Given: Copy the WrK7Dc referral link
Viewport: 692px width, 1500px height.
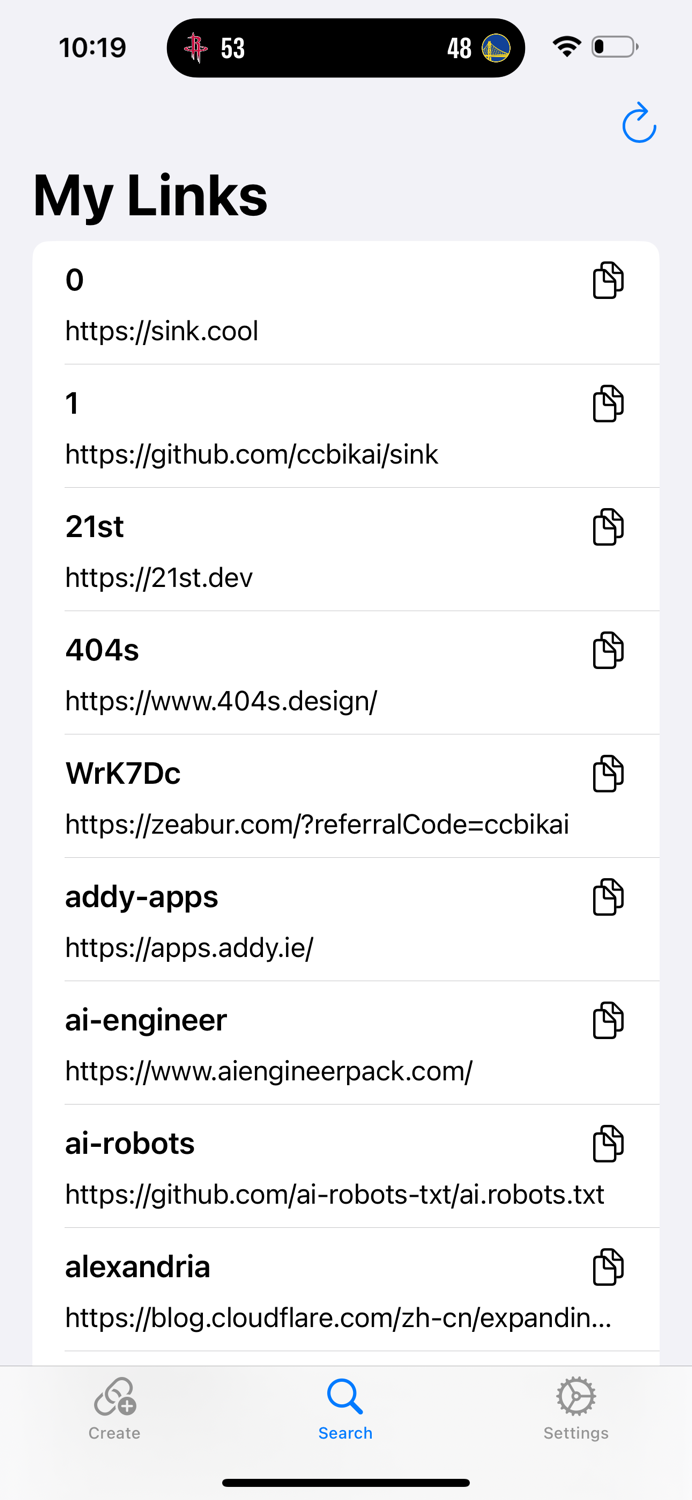Looking at the screenshot, I should point(607,773).
